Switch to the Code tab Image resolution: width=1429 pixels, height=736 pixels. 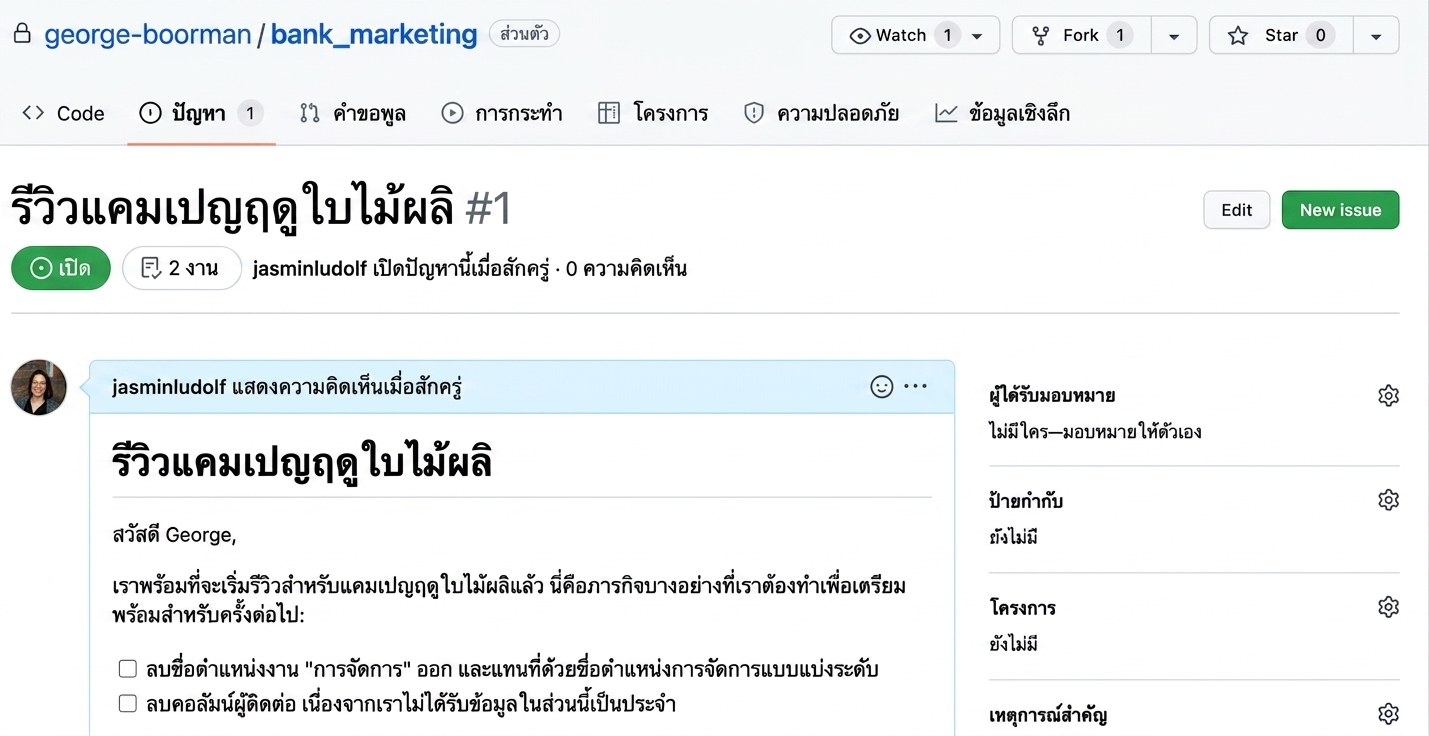coord(63,113)
